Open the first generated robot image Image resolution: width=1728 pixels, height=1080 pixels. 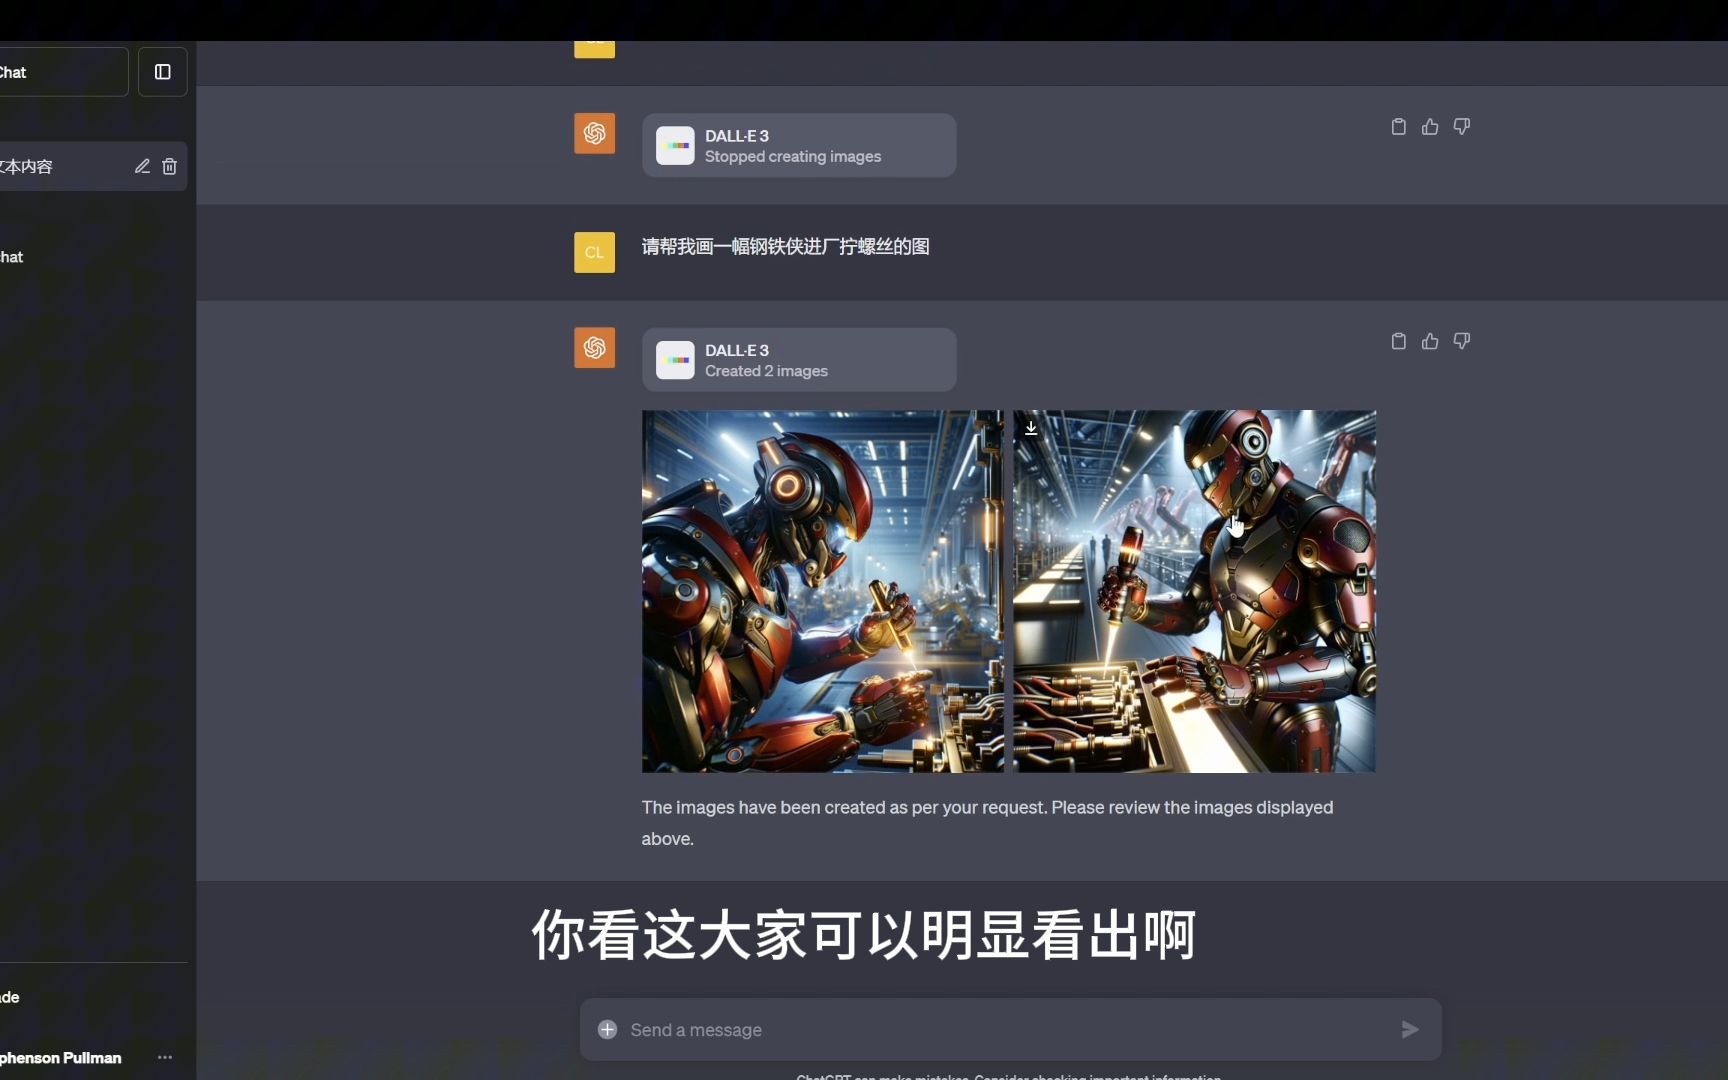click(x=822, y=591)
